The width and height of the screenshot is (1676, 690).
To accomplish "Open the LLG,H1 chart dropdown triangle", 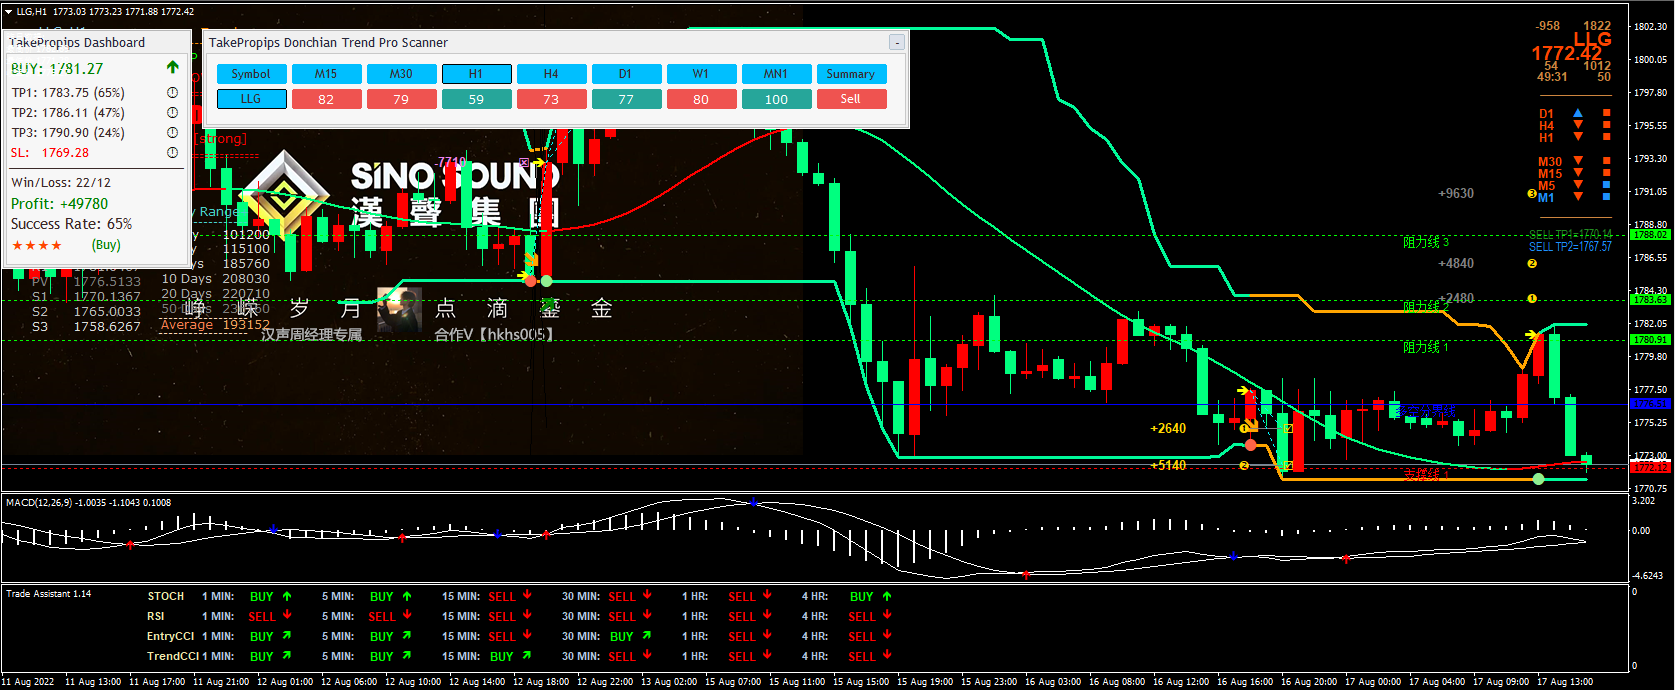I will click(8, 12).
